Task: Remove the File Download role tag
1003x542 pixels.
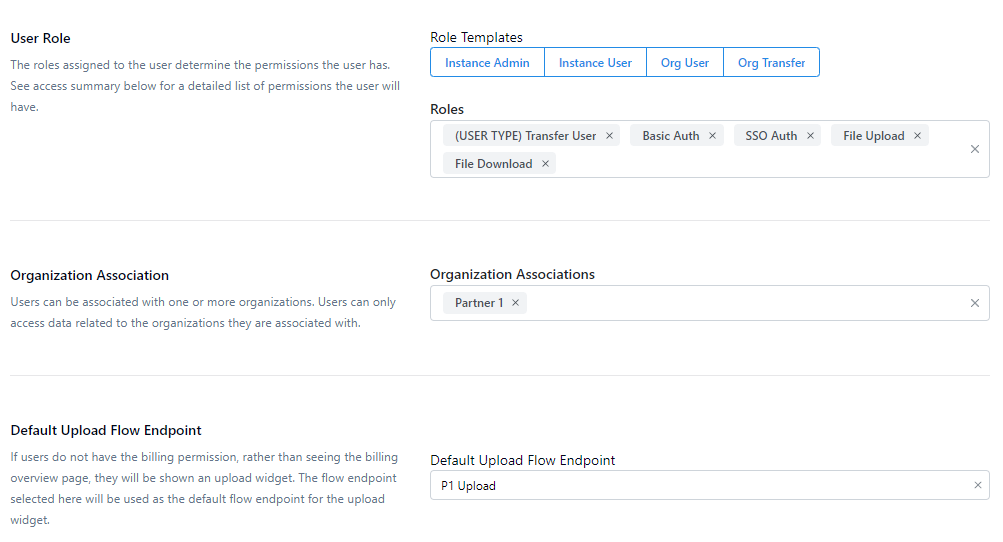Action: point(545,164)
